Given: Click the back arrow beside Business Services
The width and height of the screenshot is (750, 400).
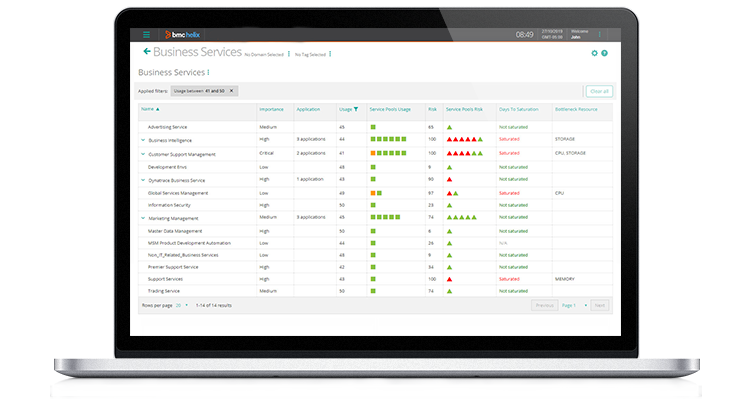Looking at the screenshot, I should 147,51.
